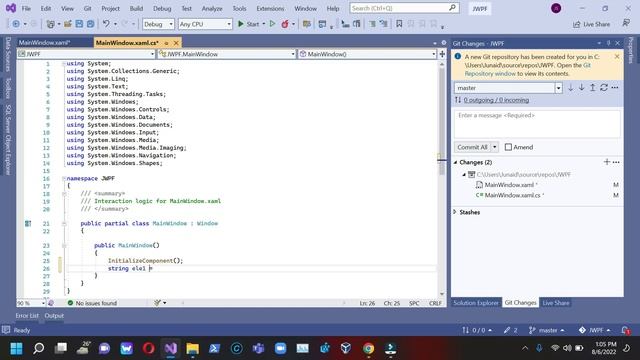
Task: Open the Debug configuration dropdown
Action: pyautogui.click(x=158, y=24)
